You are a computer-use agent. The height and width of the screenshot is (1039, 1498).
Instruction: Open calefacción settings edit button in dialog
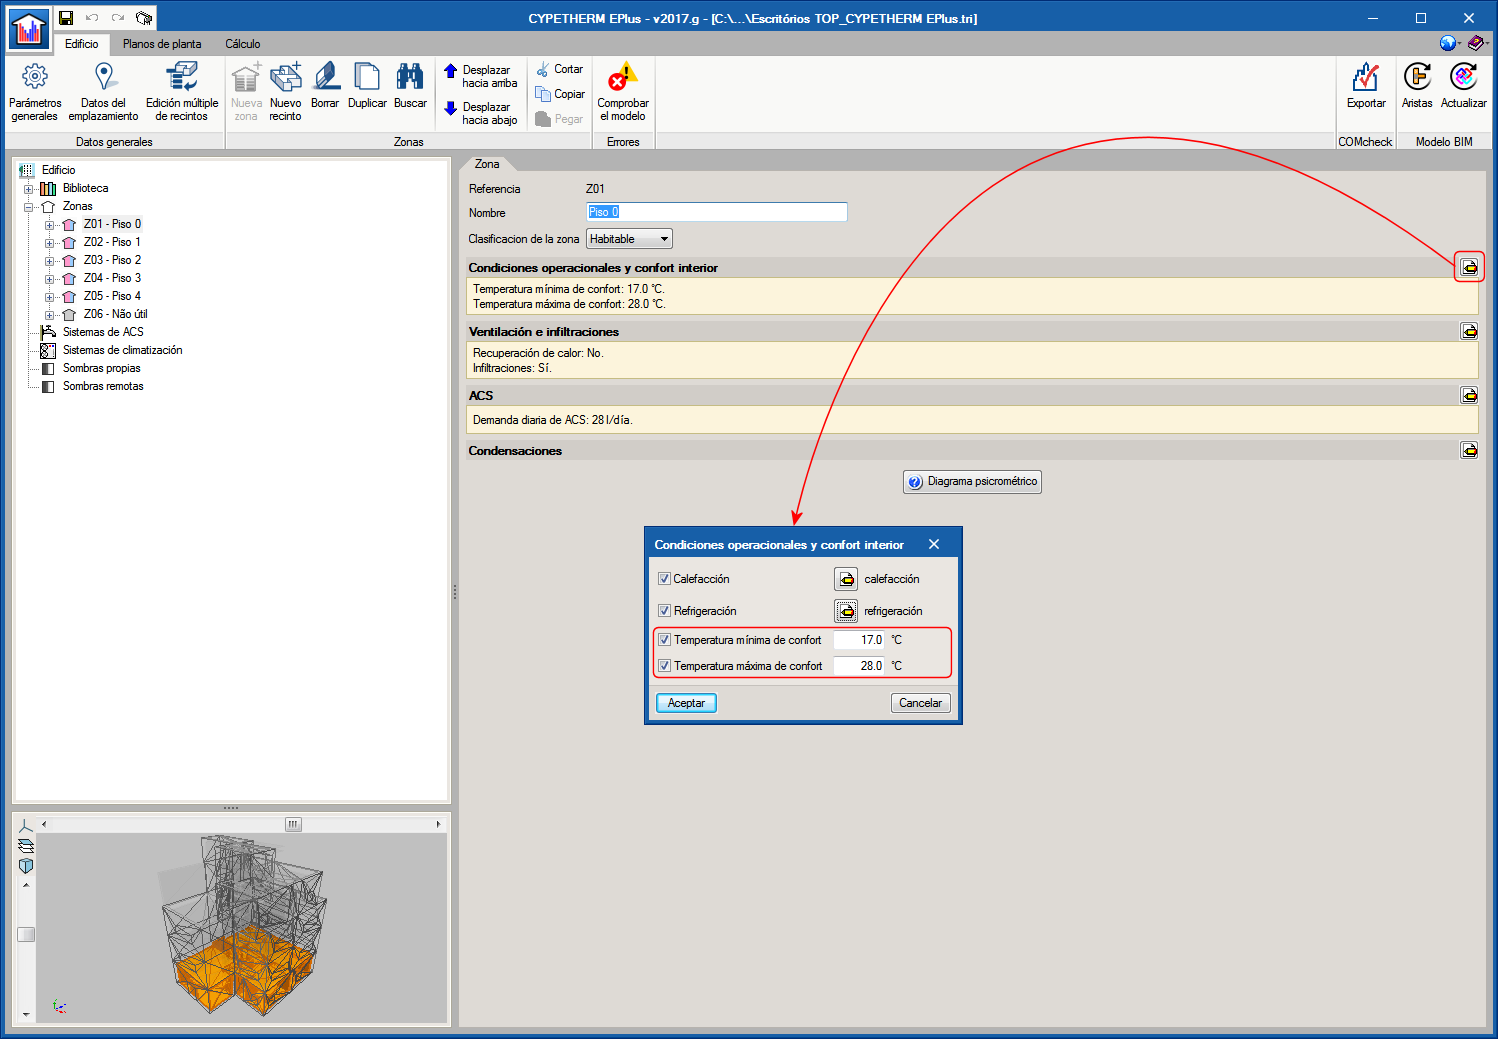tap(846, 579)
